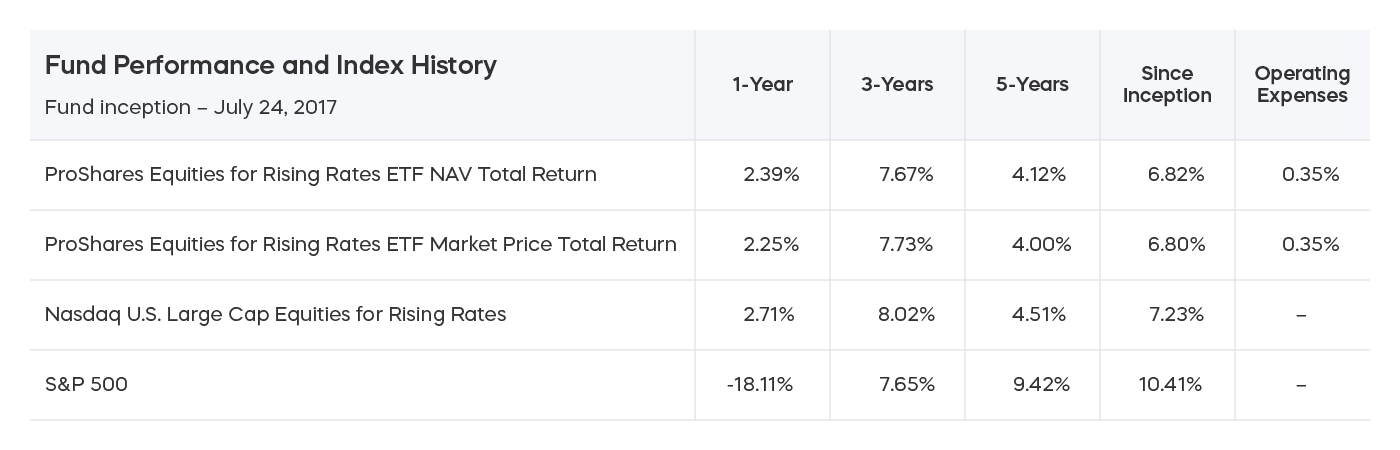Viewport: 1400px width, 450px height.
Task: Select the 8.02% Nasdaq 3-Years cell
Action: pos(906,315)
